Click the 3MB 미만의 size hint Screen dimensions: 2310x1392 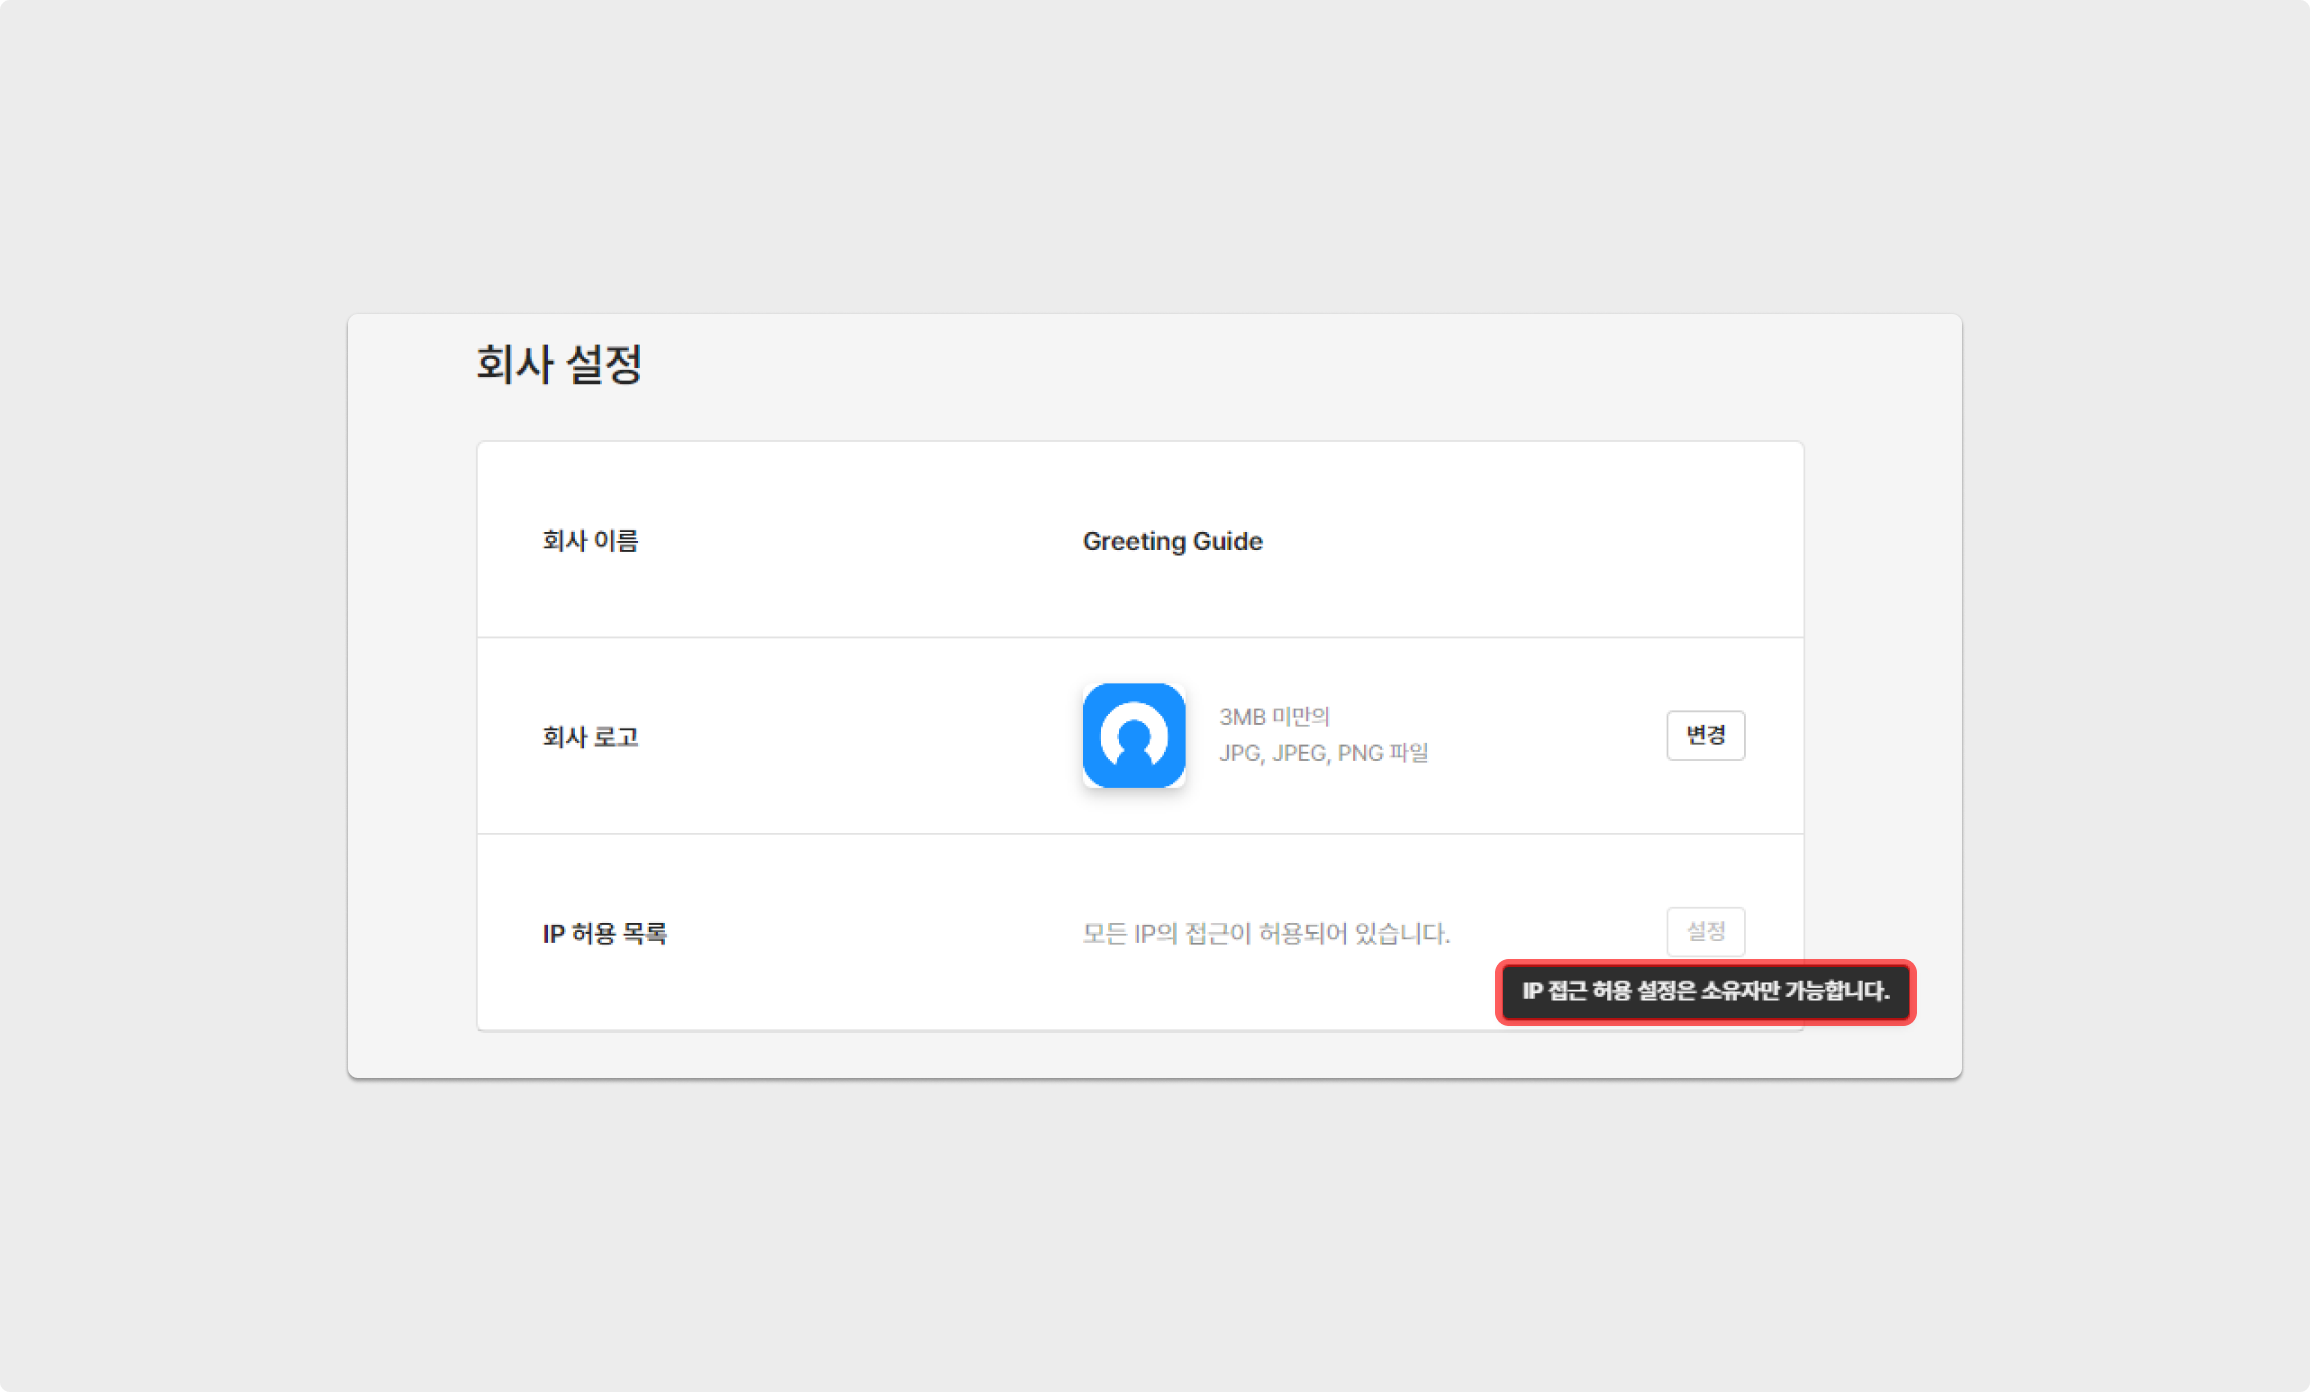1274,717
